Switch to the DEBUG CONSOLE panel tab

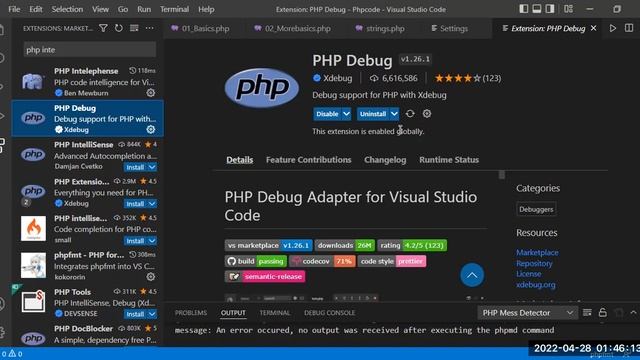(329, 313)
